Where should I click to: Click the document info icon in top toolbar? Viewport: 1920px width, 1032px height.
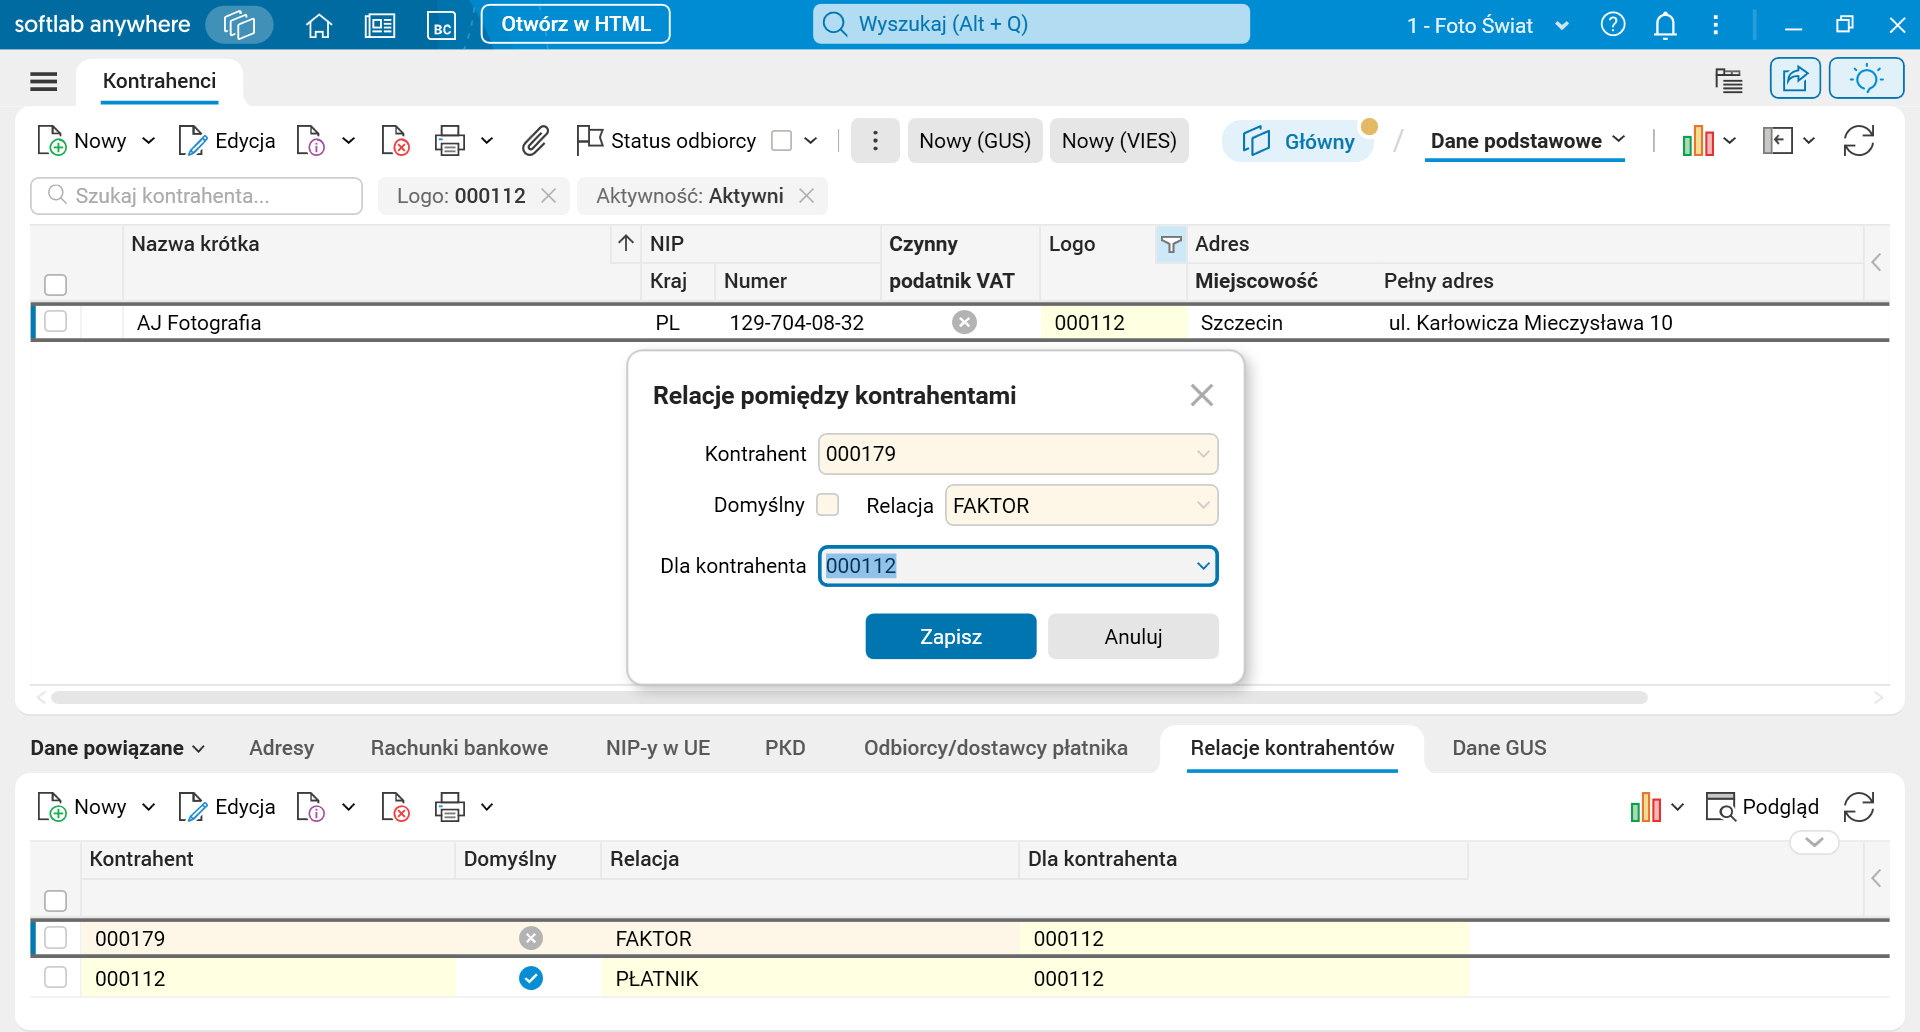311,141
